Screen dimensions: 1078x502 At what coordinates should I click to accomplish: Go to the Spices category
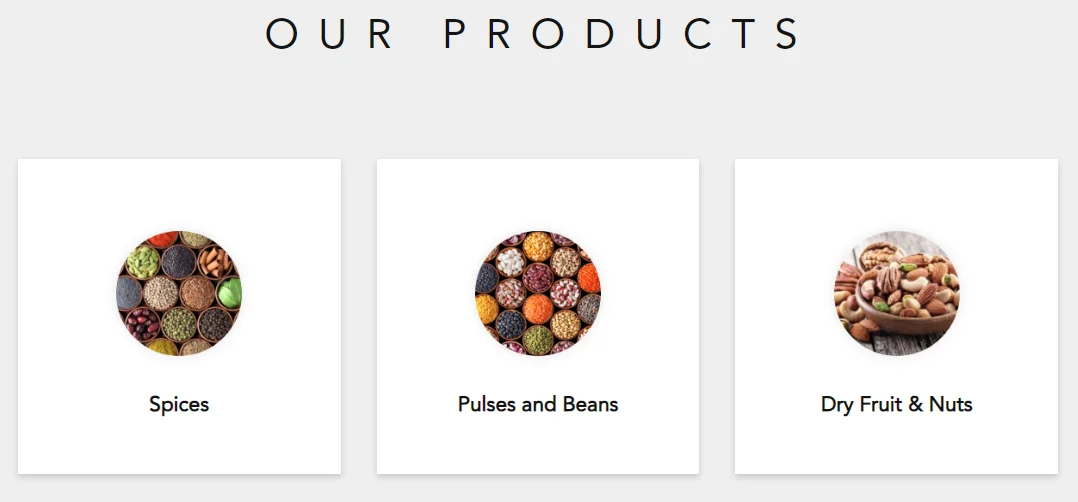coord(179,404)
